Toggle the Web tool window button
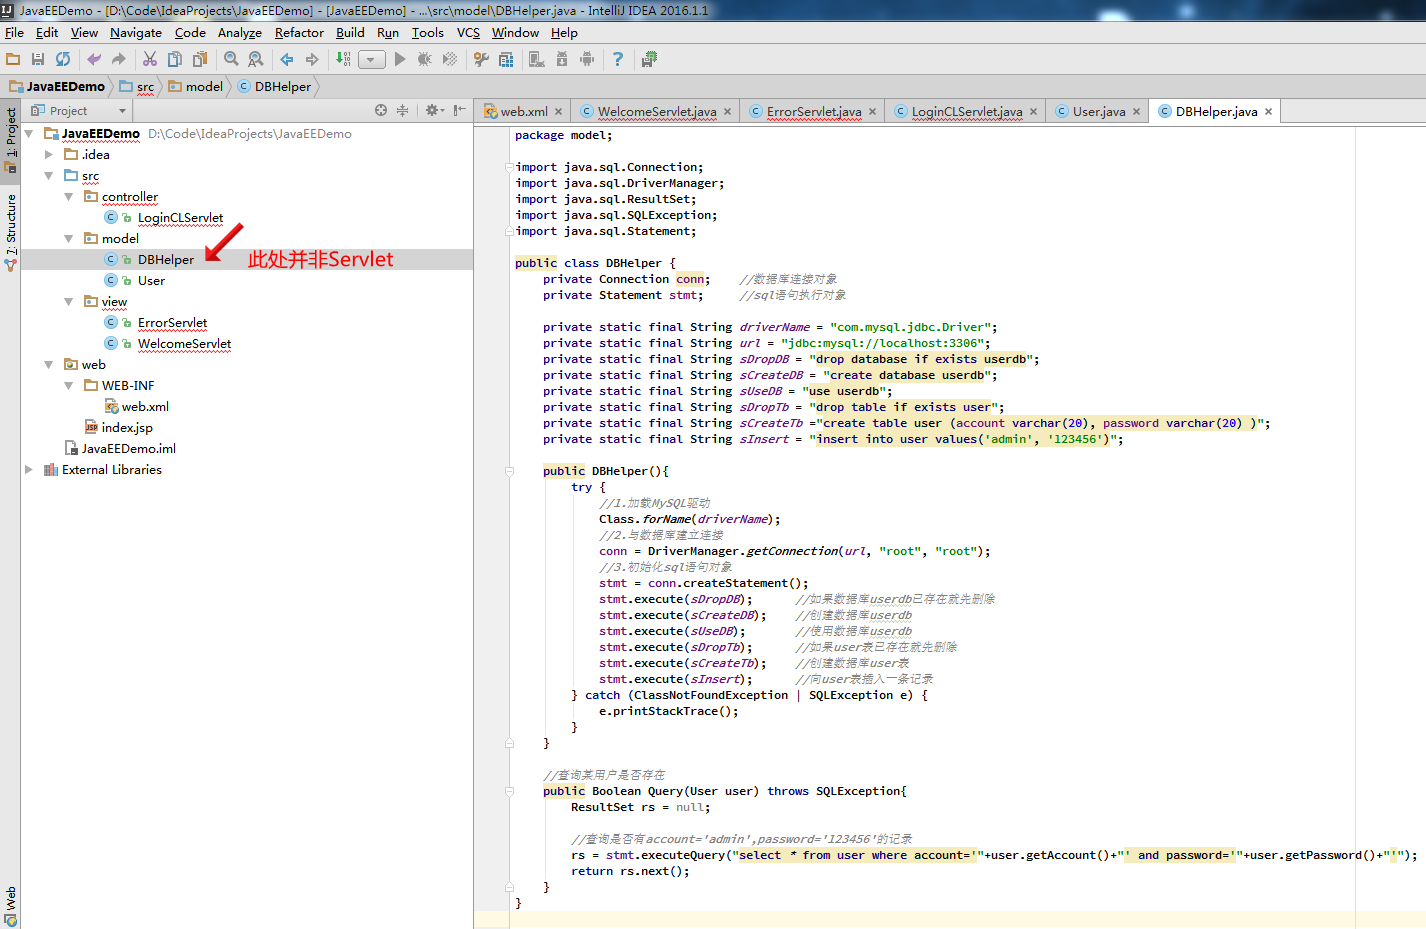This screenshot has width=1426, height=929. tap(11, 905)
